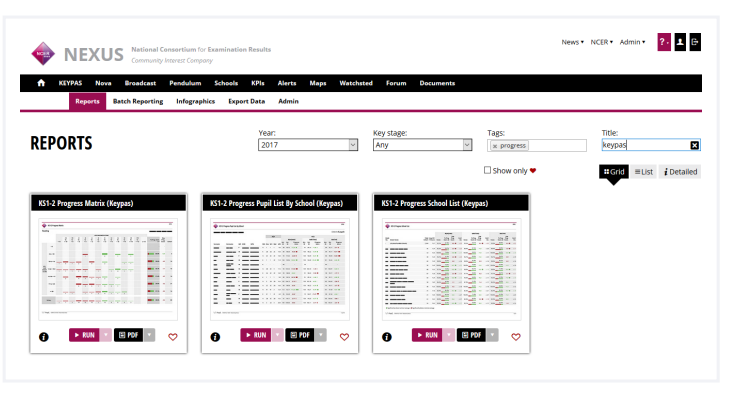Toggle the Show only favorites checkbox
Screen dimensions: 734x399
[487, 170]
